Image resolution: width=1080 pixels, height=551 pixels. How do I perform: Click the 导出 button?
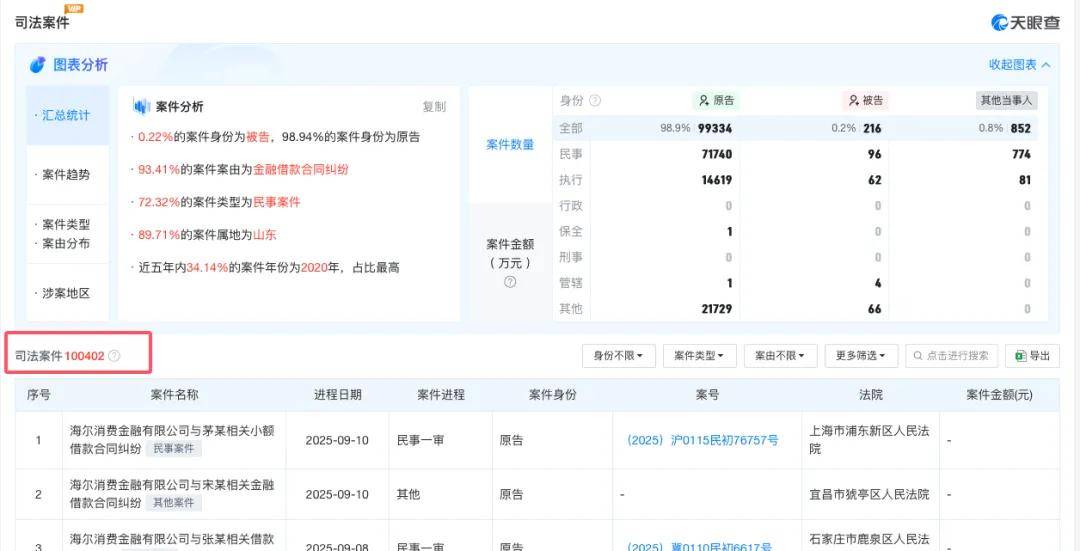pyautogui.click(x=1032, y=356)
